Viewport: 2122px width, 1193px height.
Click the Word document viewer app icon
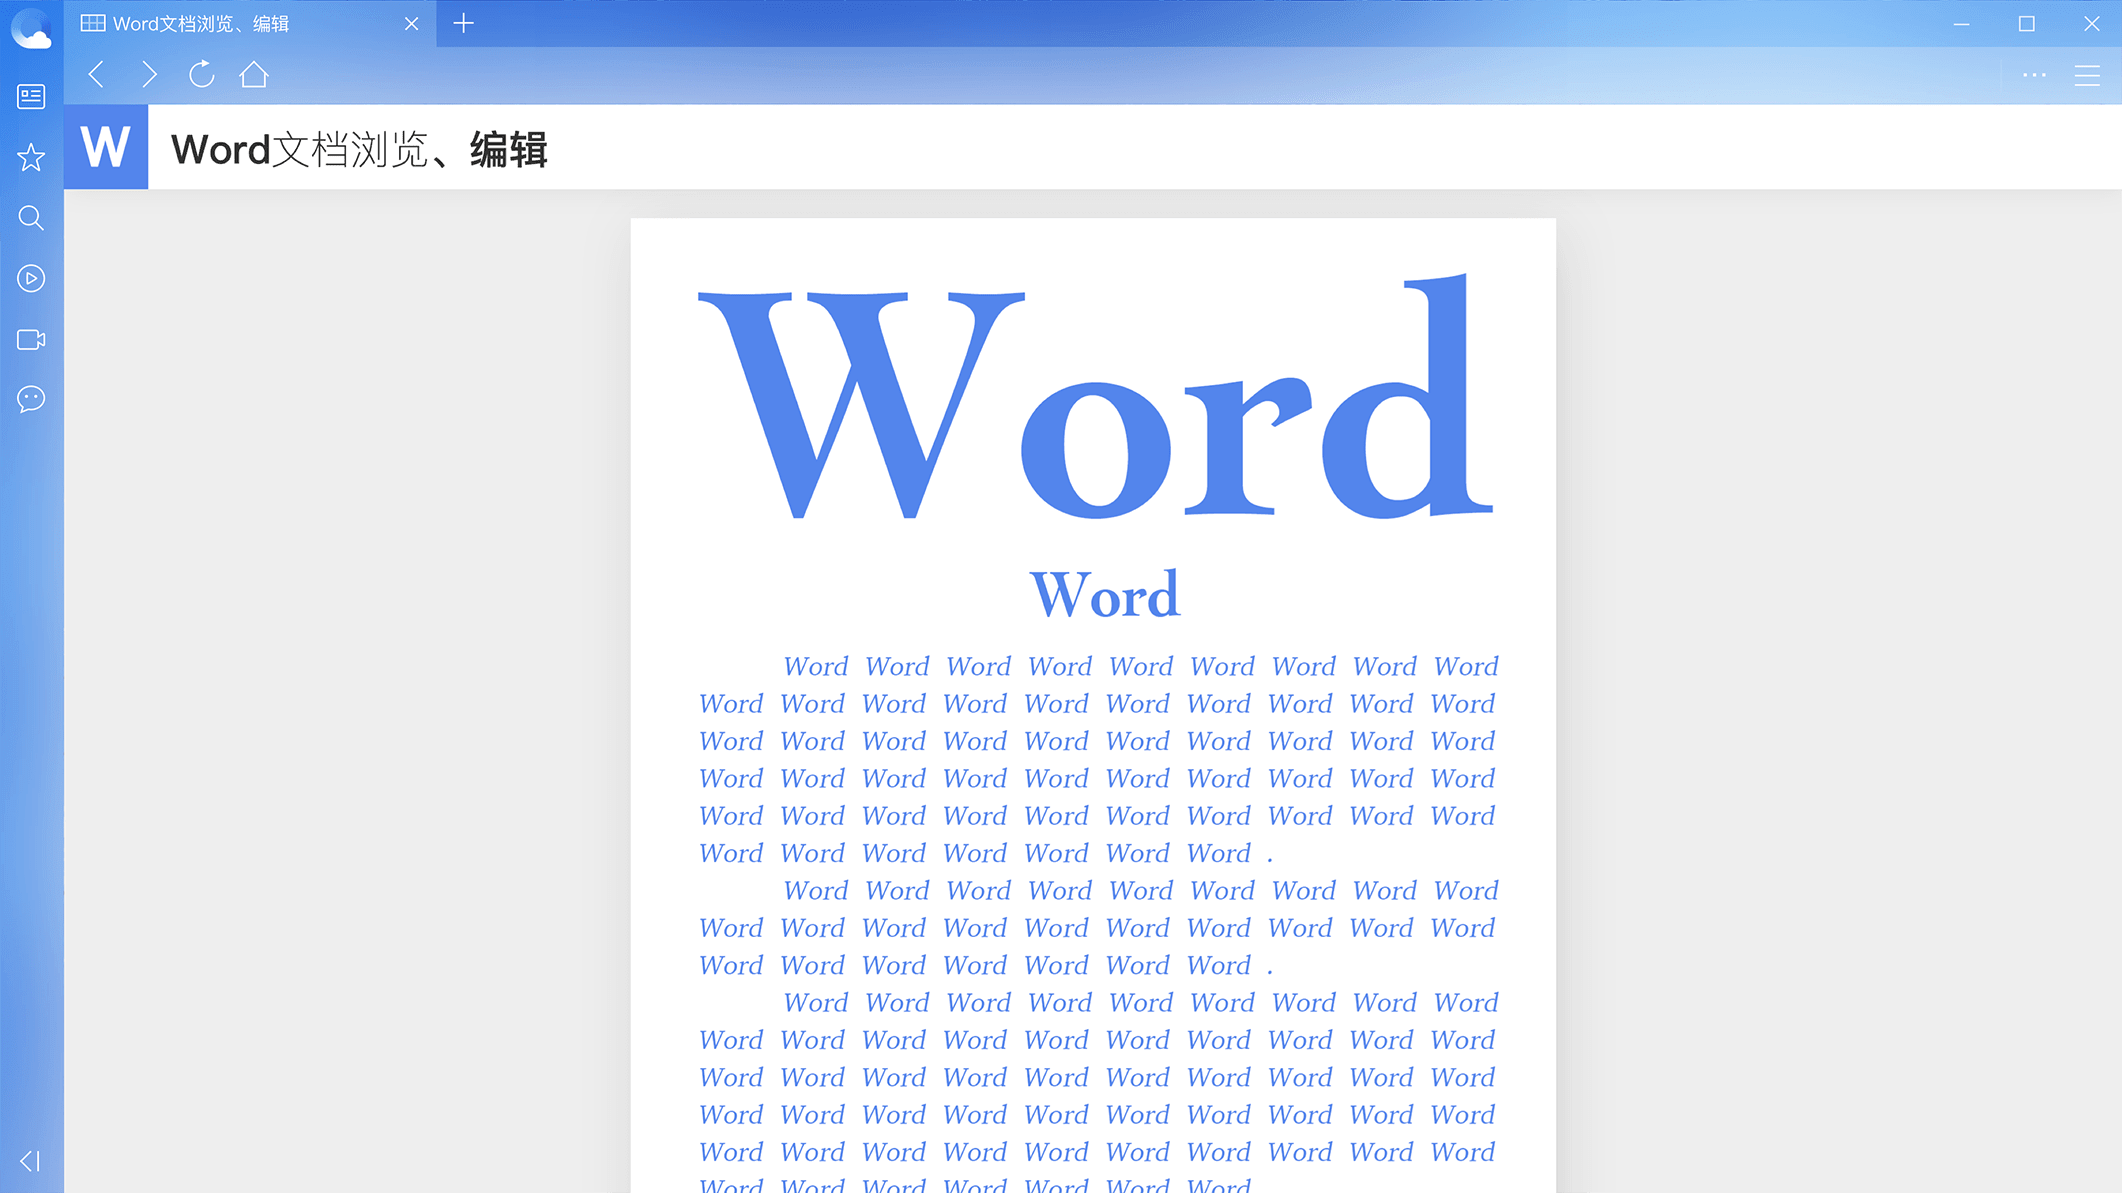click(x=108, y=147)
